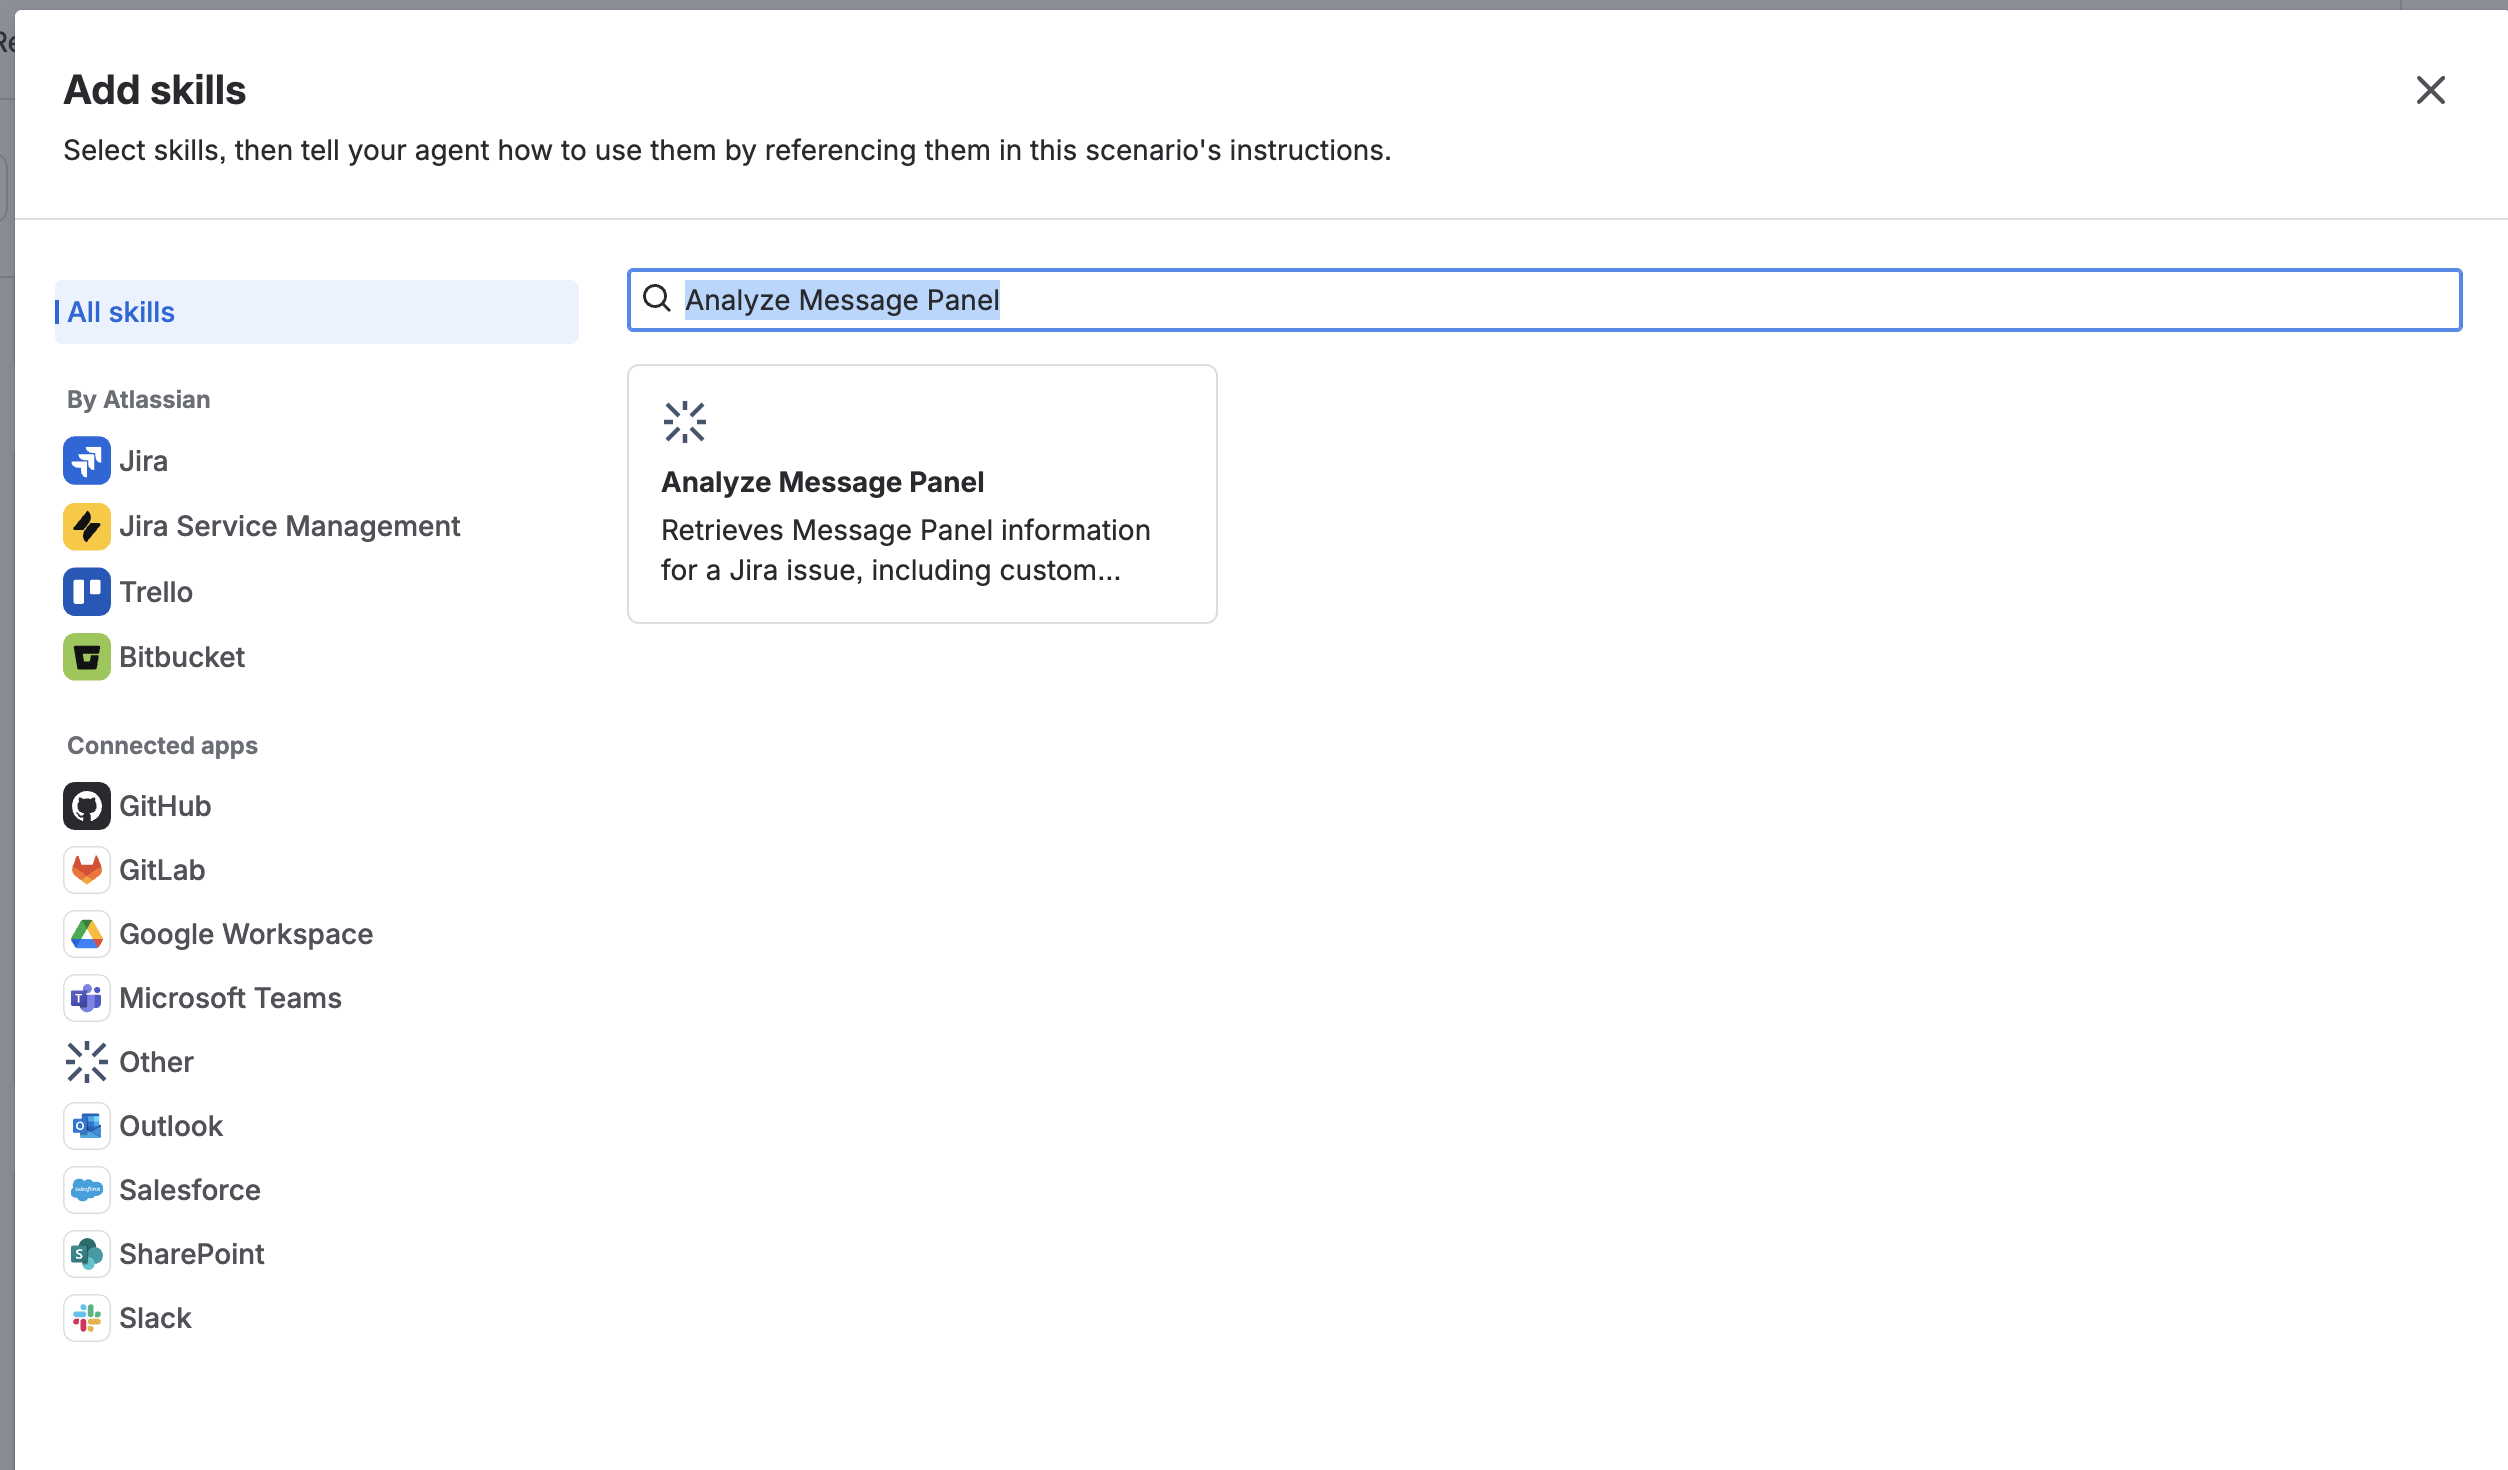Filter skills by Other category
The width and height of the screenshot is (2508, 1470).
click(x=156, y=1061)
